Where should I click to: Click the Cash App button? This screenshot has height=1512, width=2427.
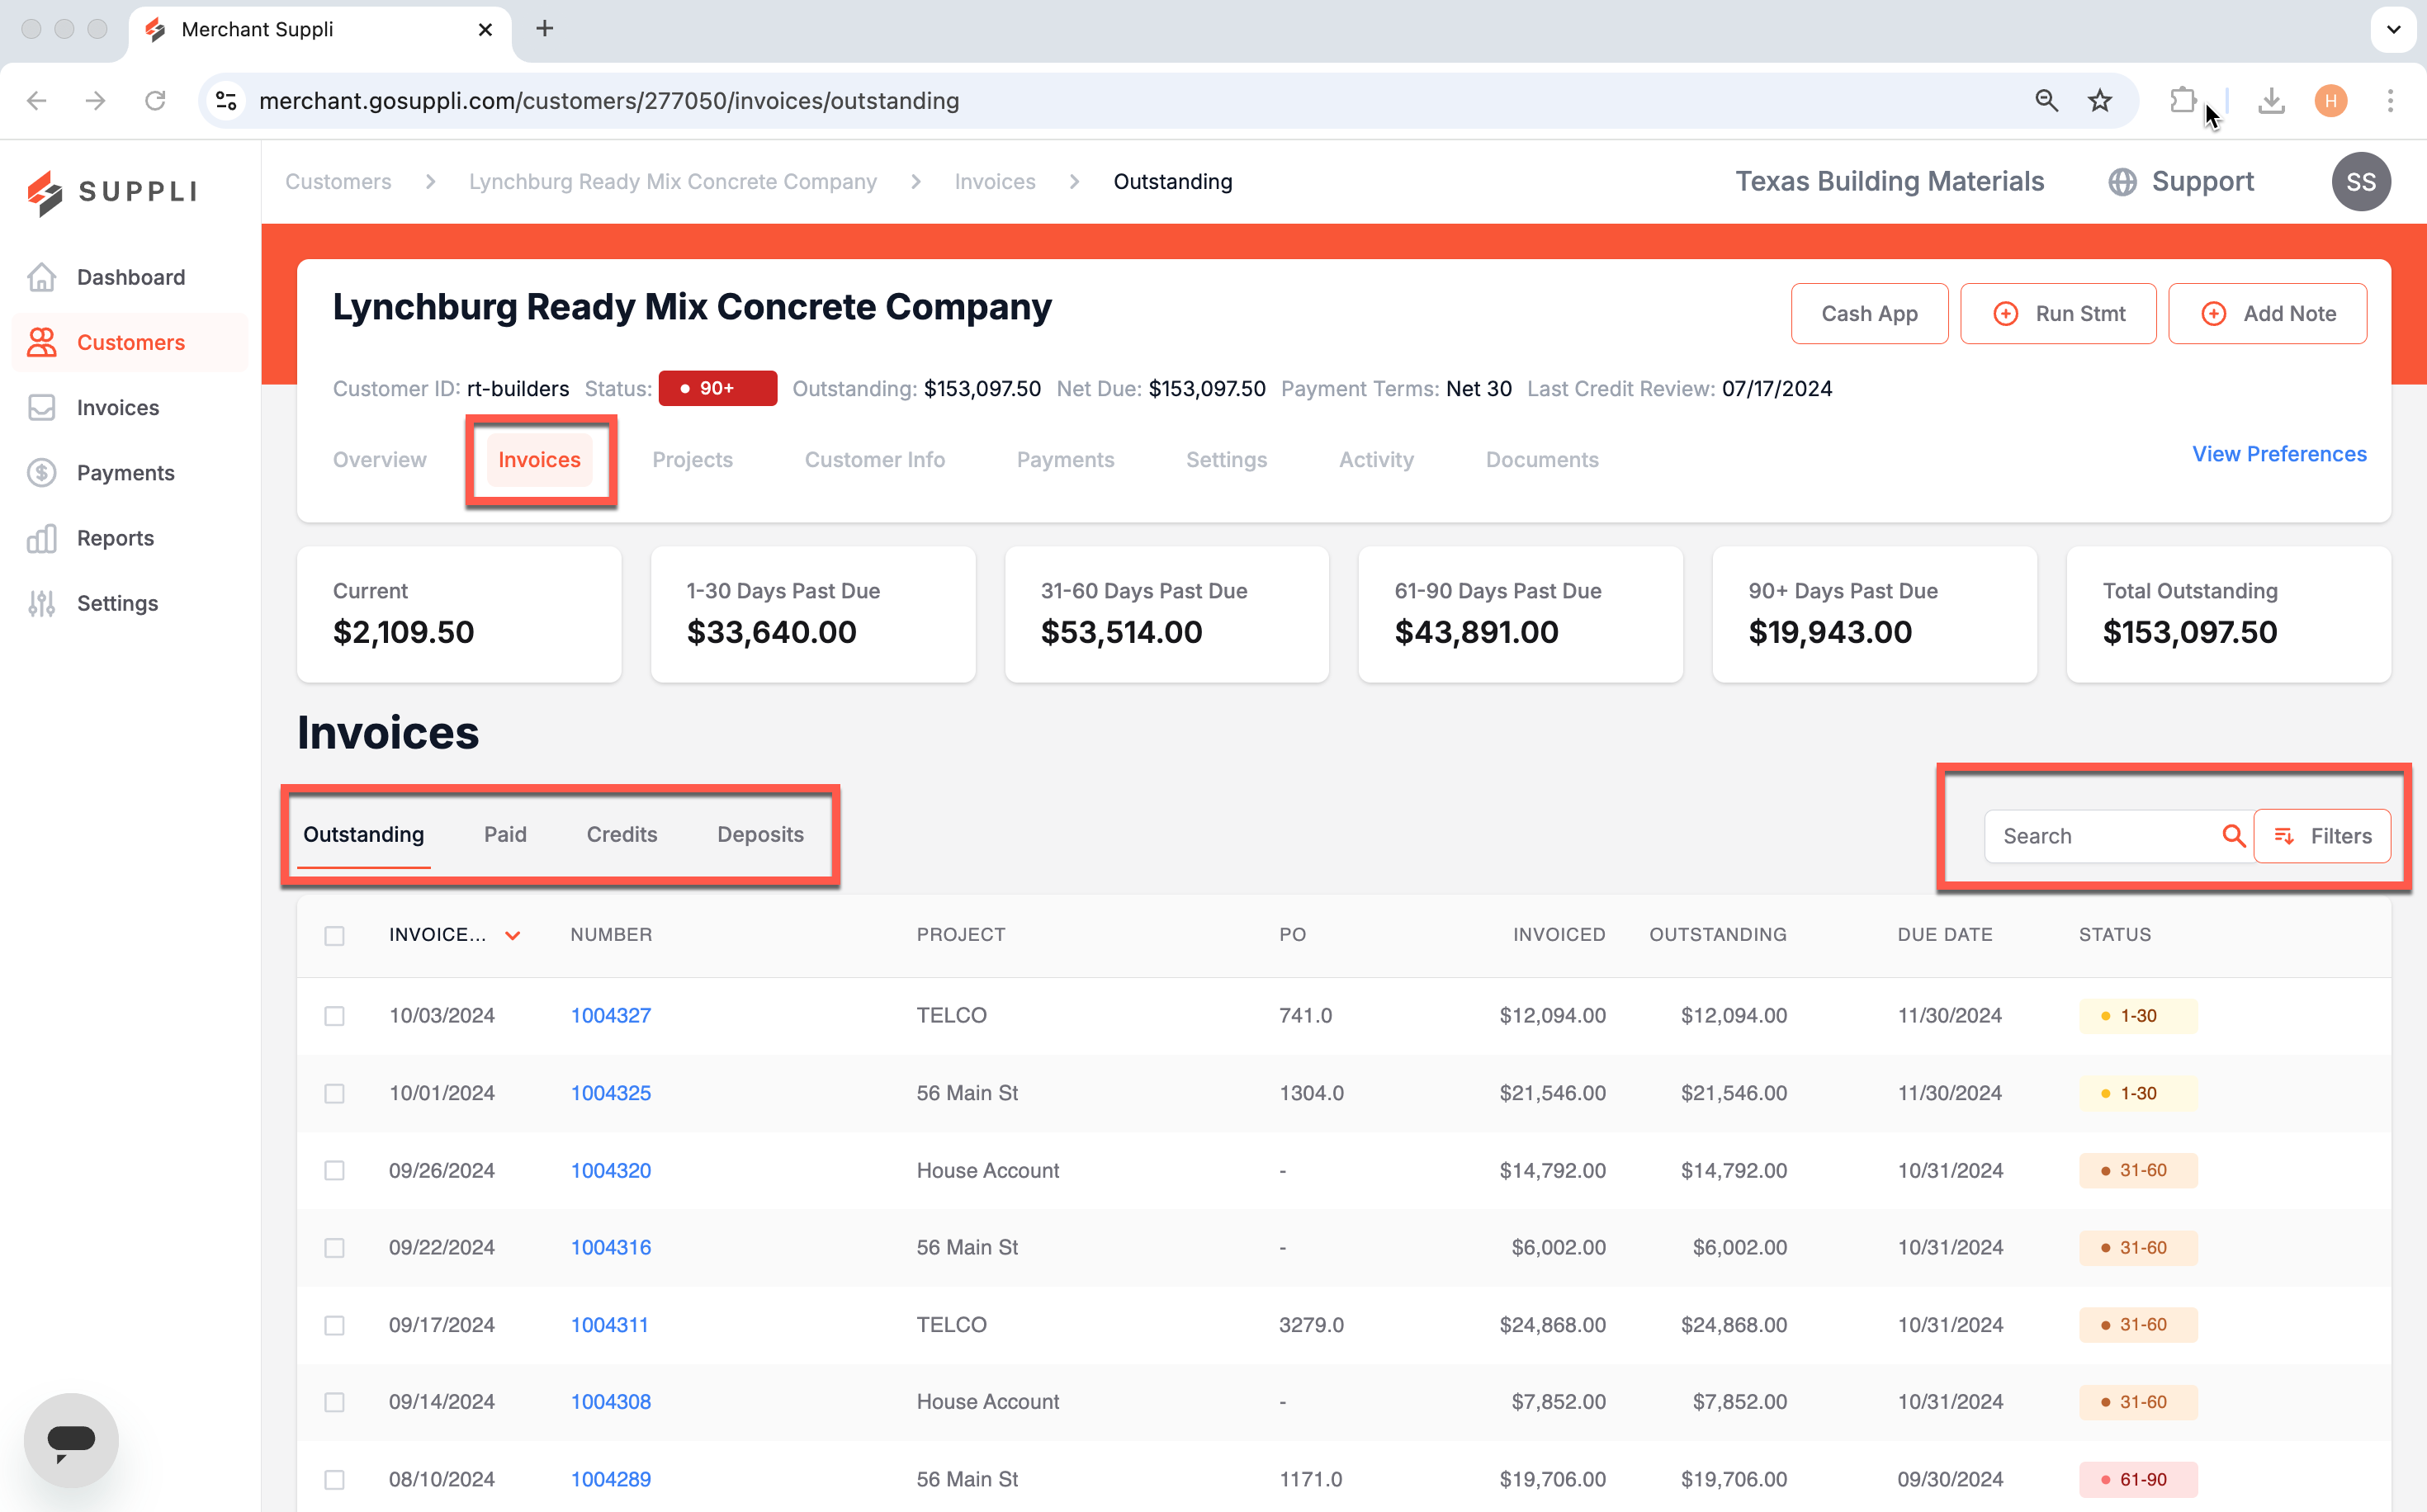point(1868,313)
